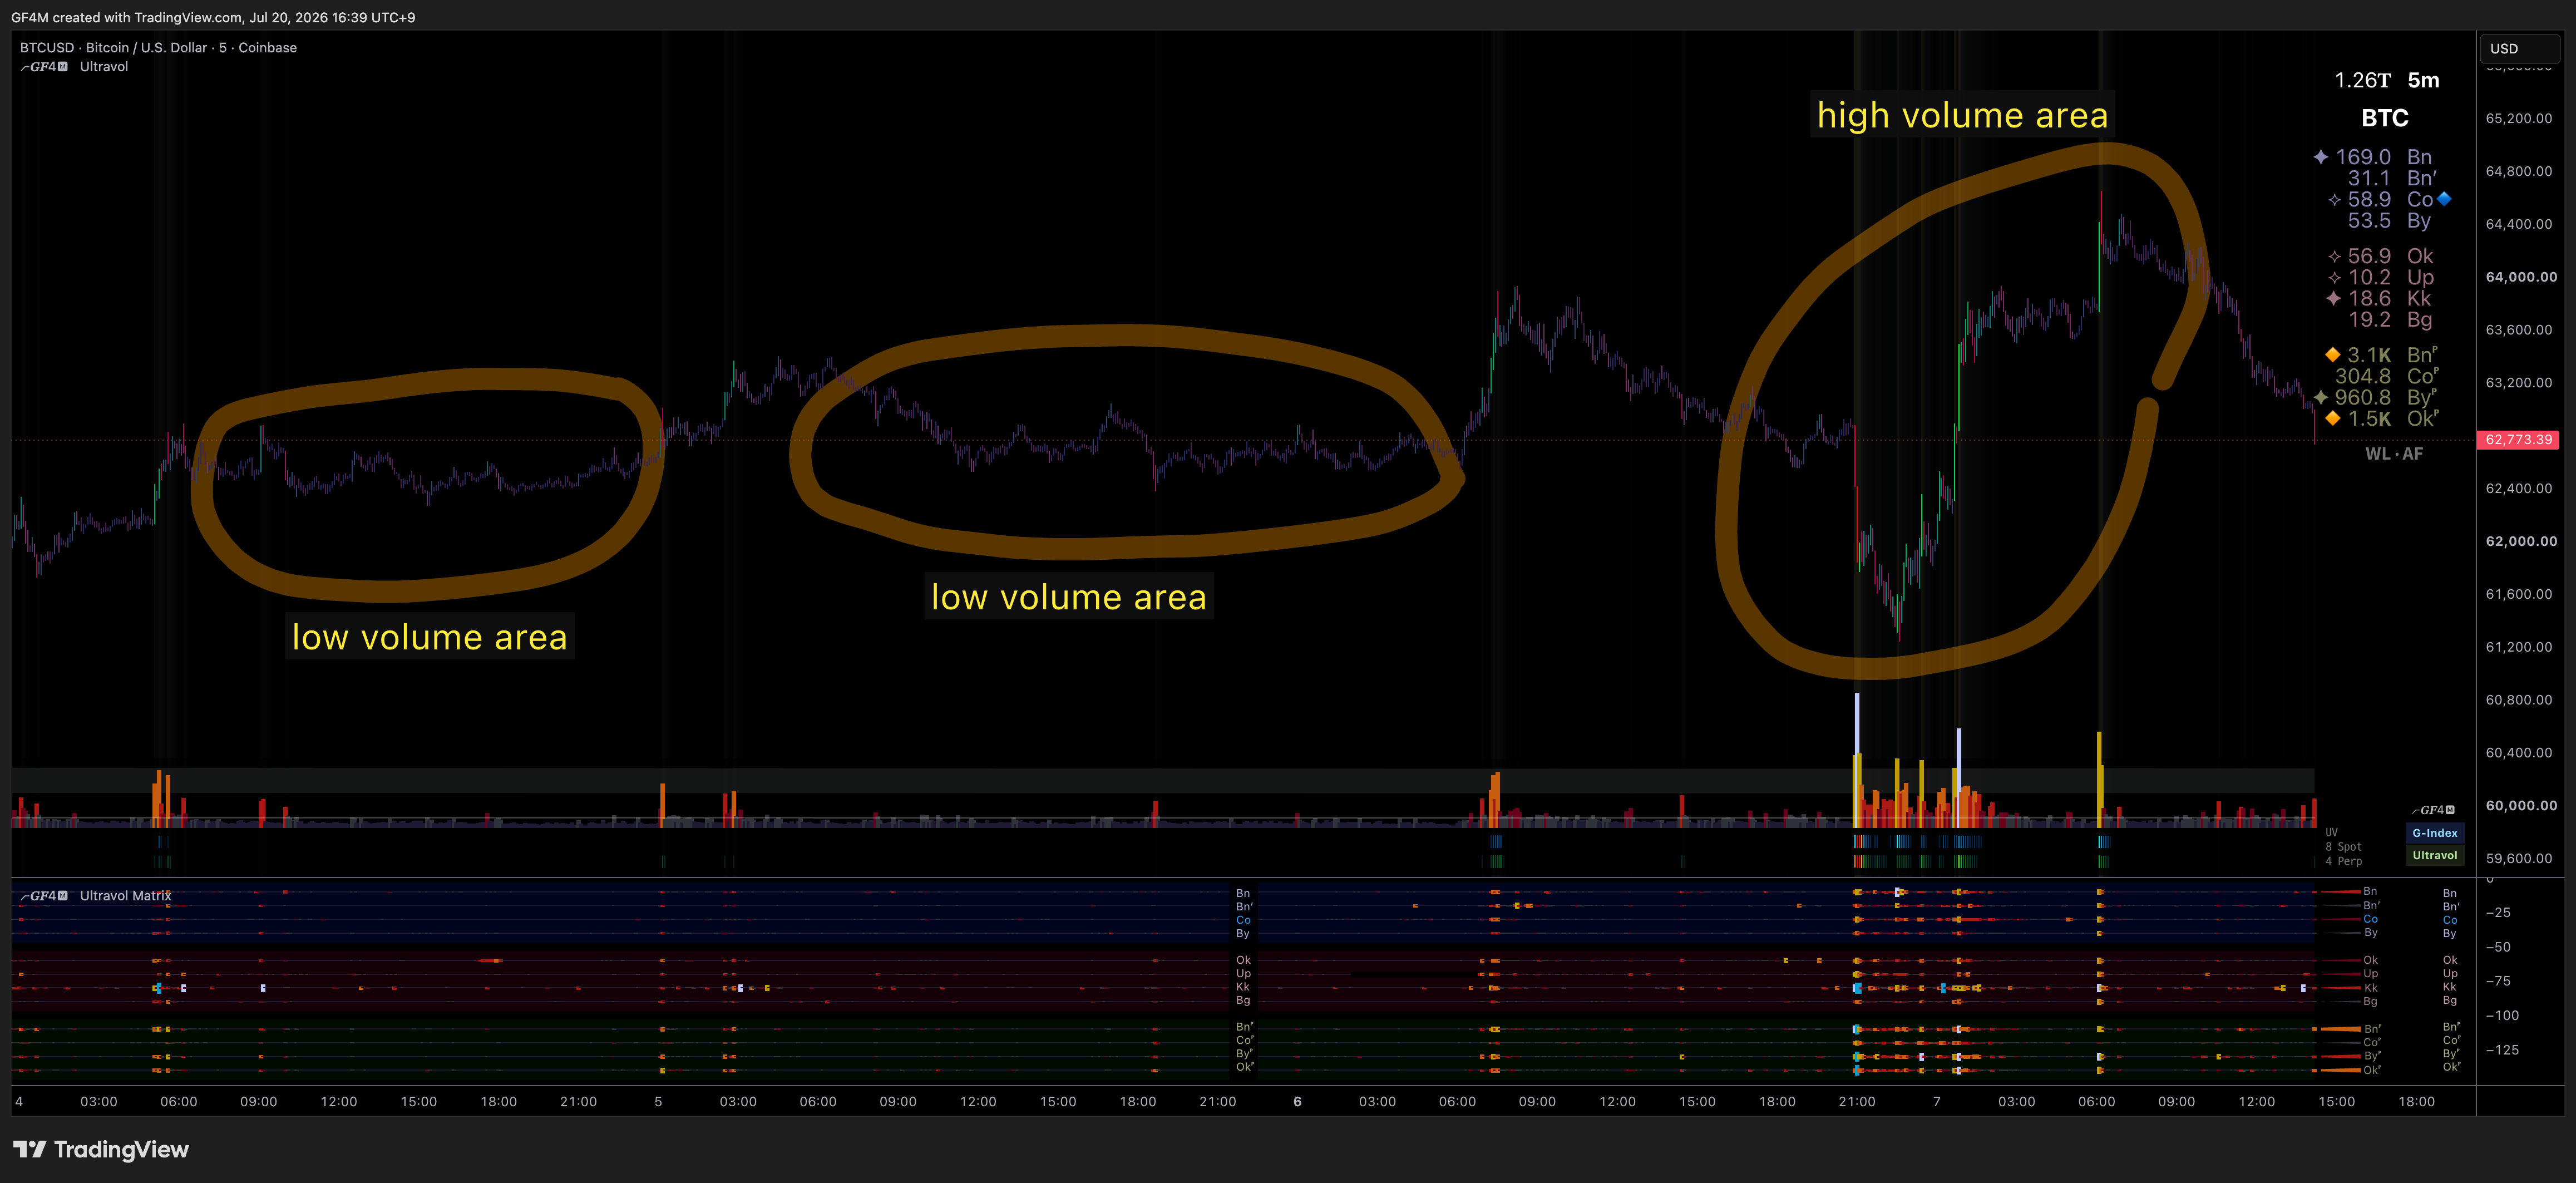The width and height of the screenshot is (2576, 1183).
Task: Click the orange diamond beside 3.1K
Action: coord(2332,355)
